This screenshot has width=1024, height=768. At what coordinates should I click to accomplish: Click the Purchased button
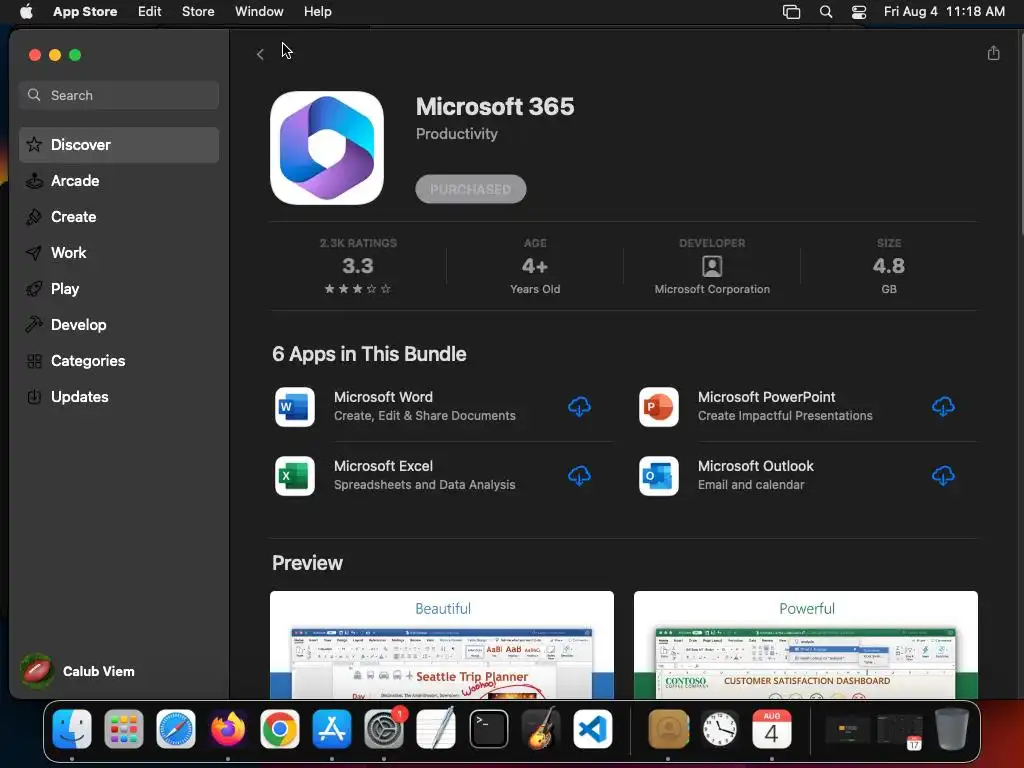pyautogui.click(x=470, y=189)
